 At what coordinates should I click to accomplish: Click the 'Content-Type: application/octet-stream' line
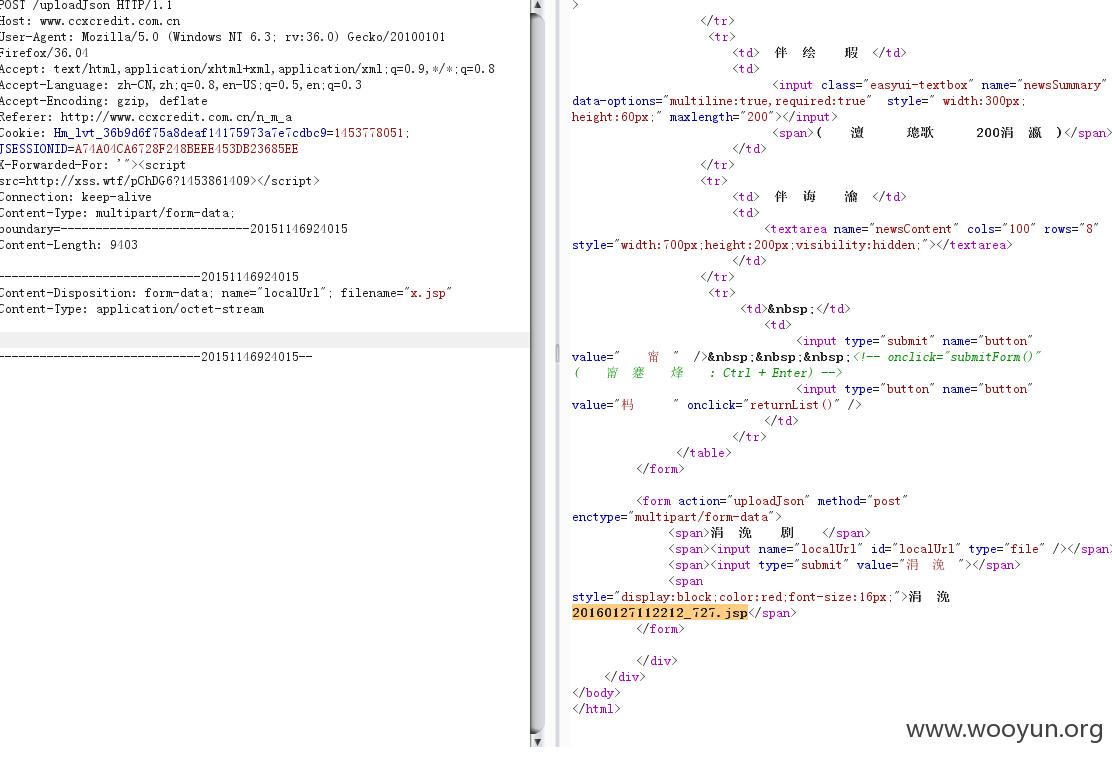point(132,309)
